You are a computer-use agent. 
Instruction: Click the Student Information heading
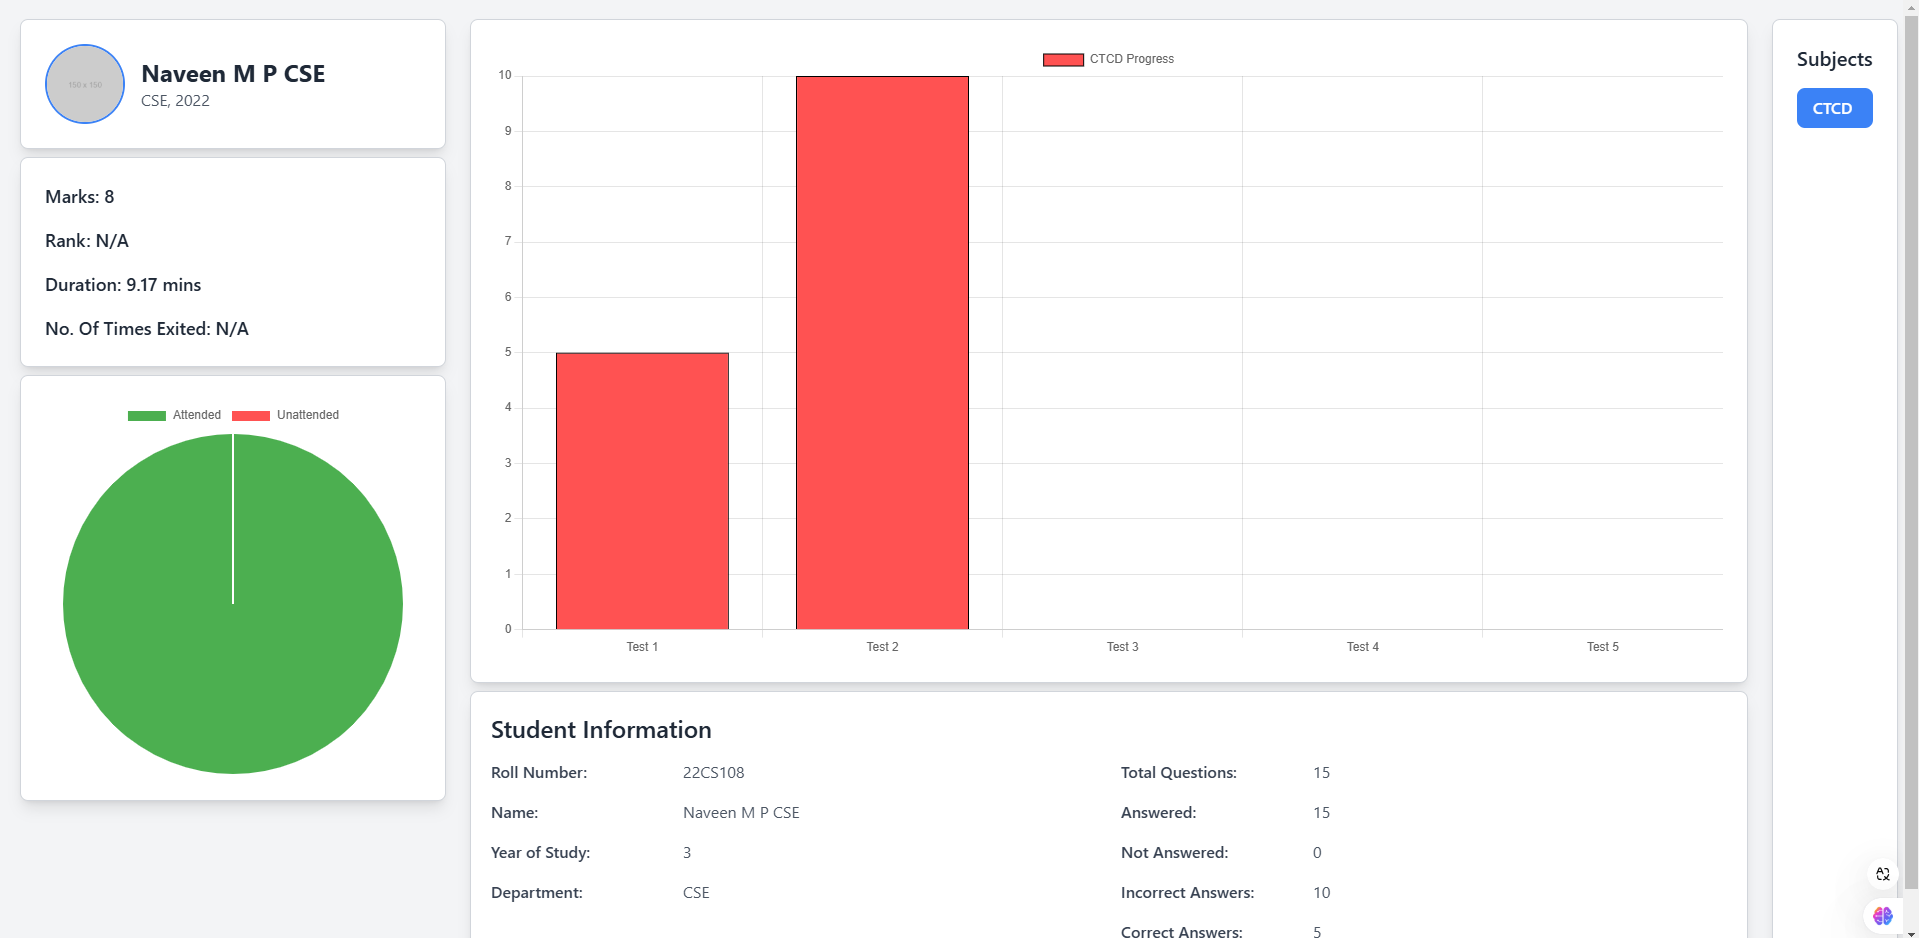click(x=601, y=730)
